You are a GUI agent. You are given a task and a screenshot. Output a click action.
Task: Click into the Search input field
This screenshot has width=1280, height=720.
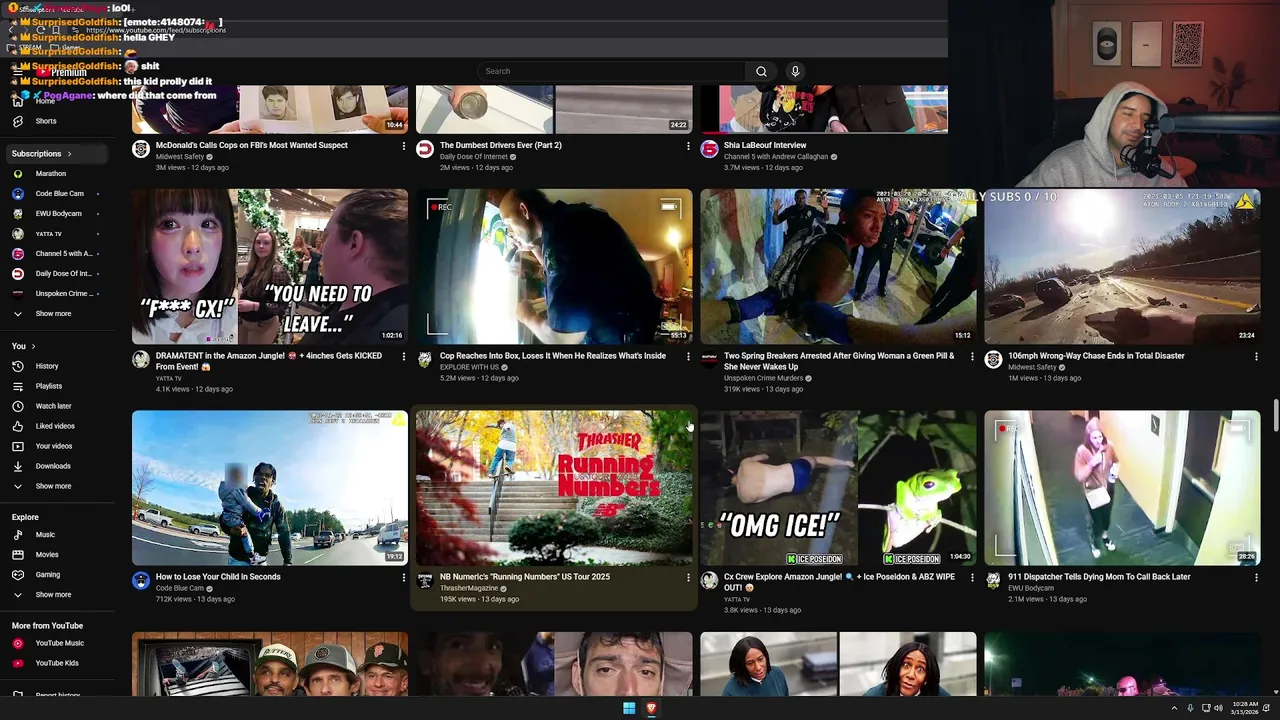point(611,71)
